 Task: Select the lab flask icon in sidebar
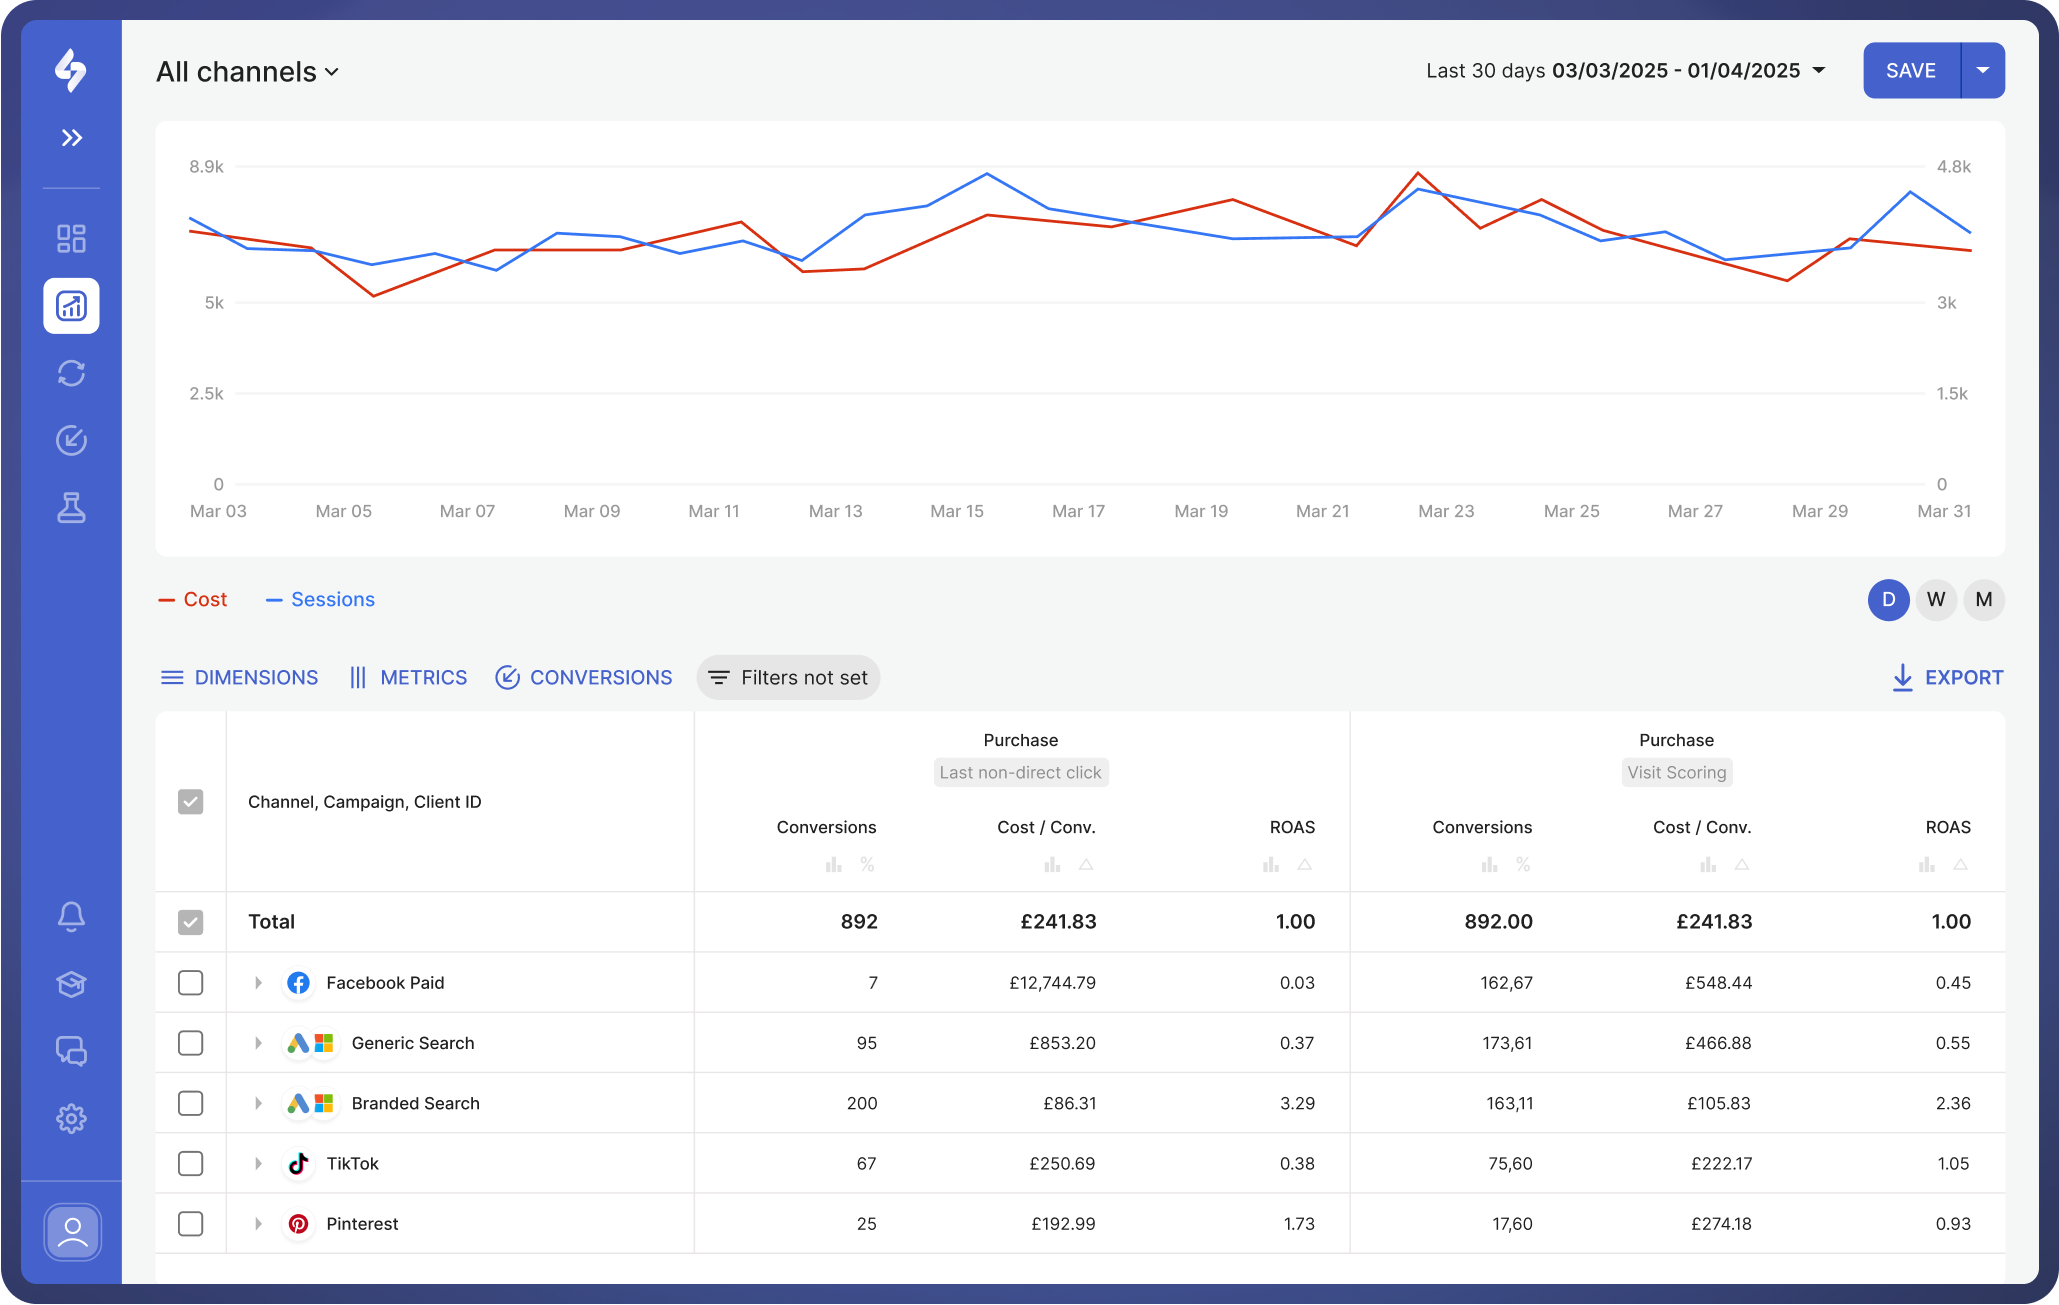(71, 507)
